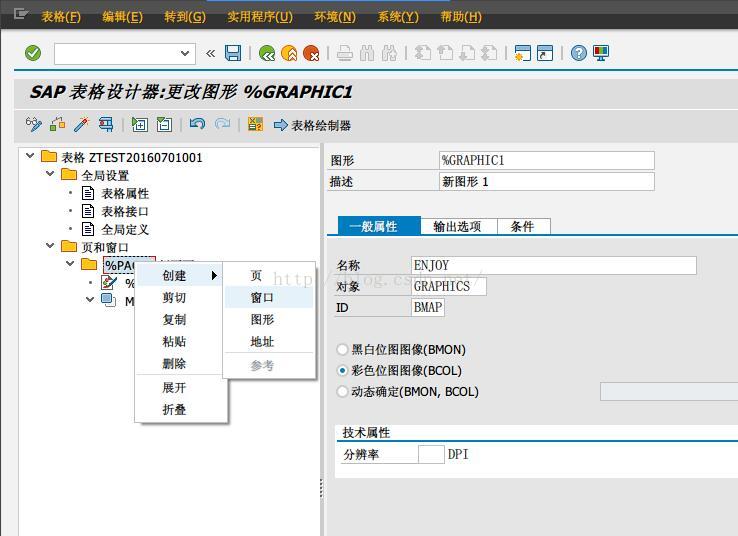Choose 复制 from the context menu

click(x=179, y=320)
